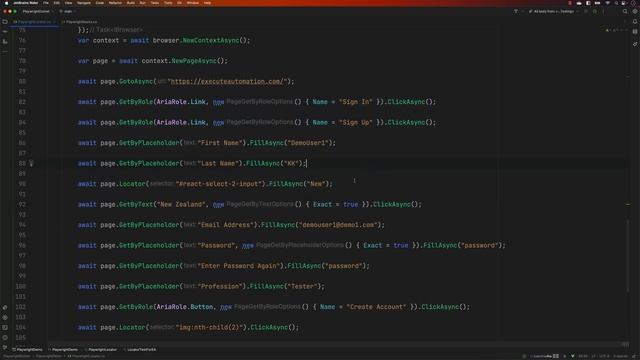Click the debug icon in the toolbar

[595, 11]
